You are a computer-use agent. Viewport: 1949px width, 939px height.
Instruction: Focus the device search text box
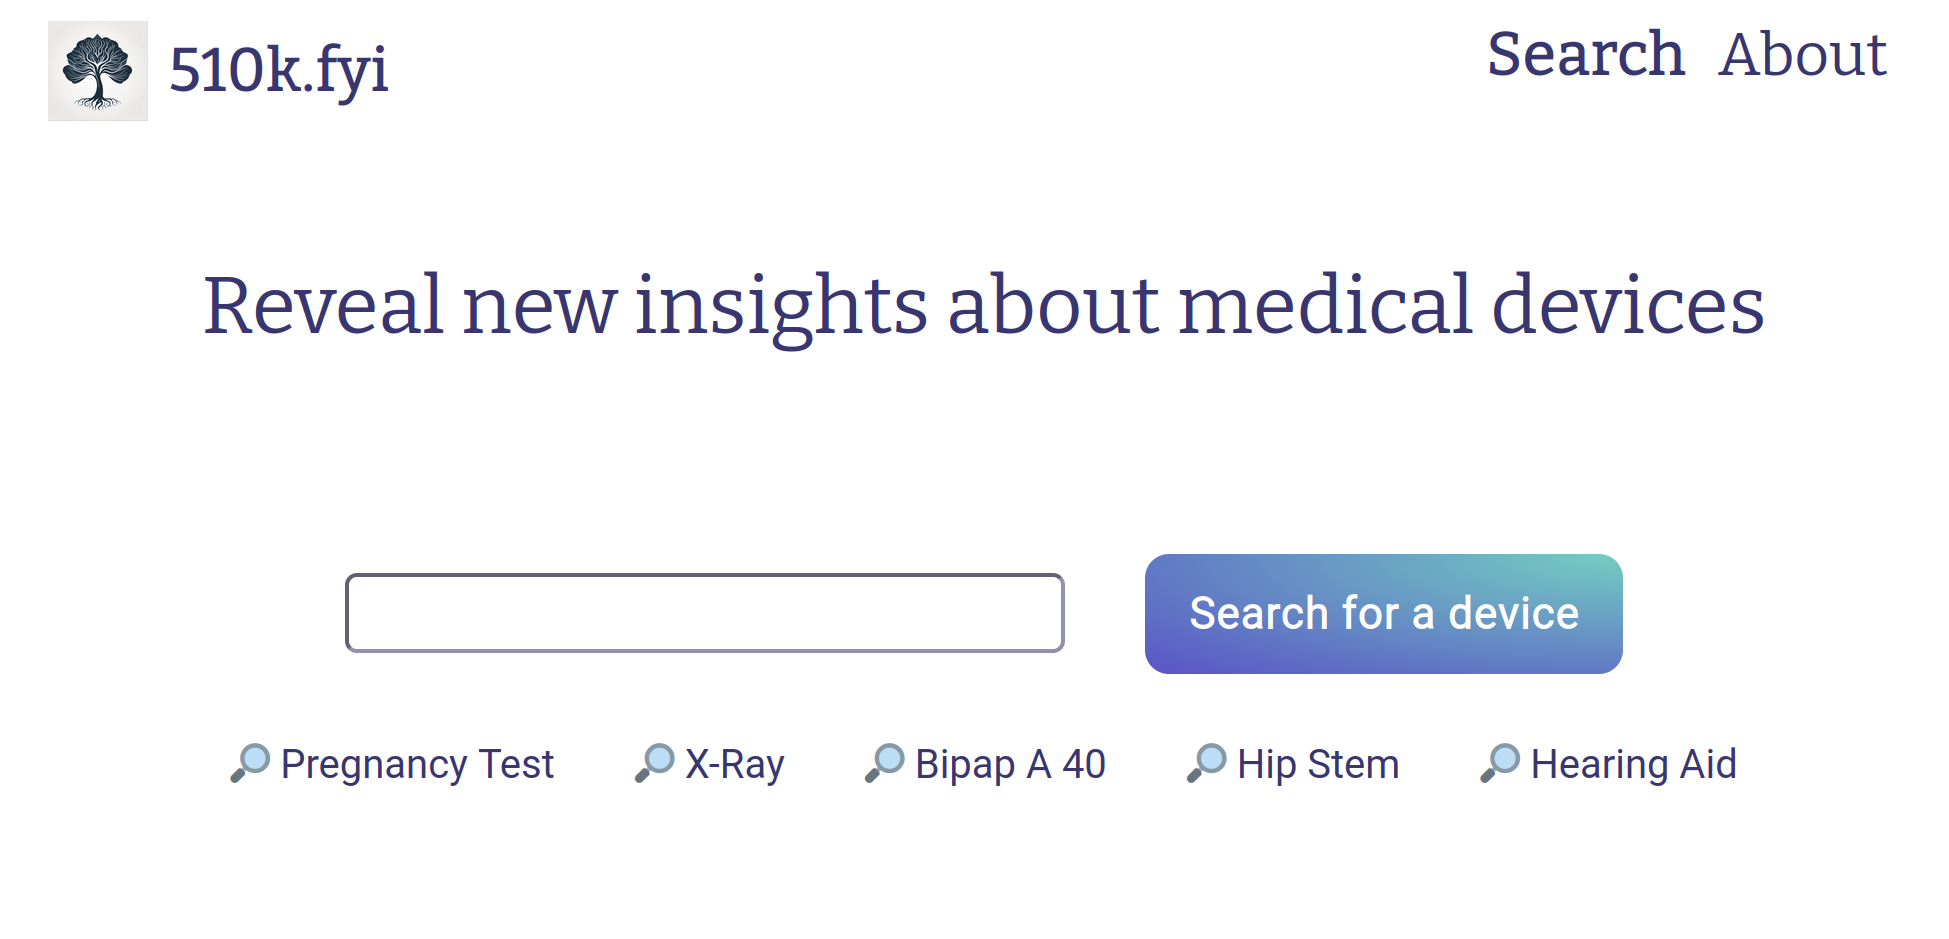705,613
